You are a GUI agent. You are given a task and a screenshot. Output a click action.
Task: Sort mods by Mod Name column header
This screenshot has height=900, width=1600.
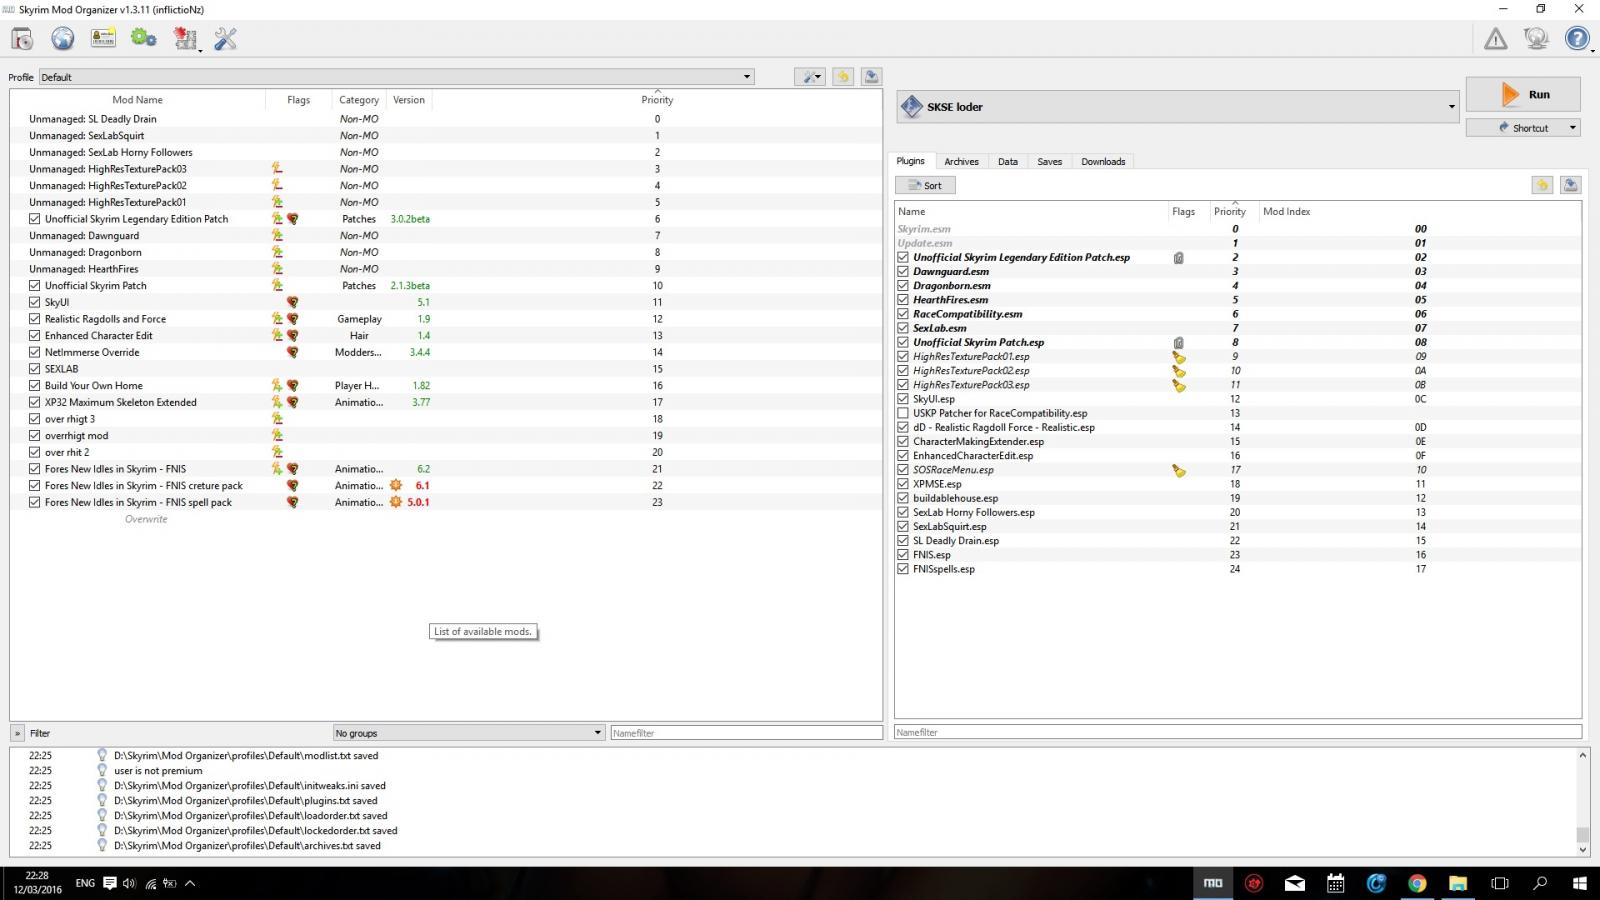[x=137, y=100]
